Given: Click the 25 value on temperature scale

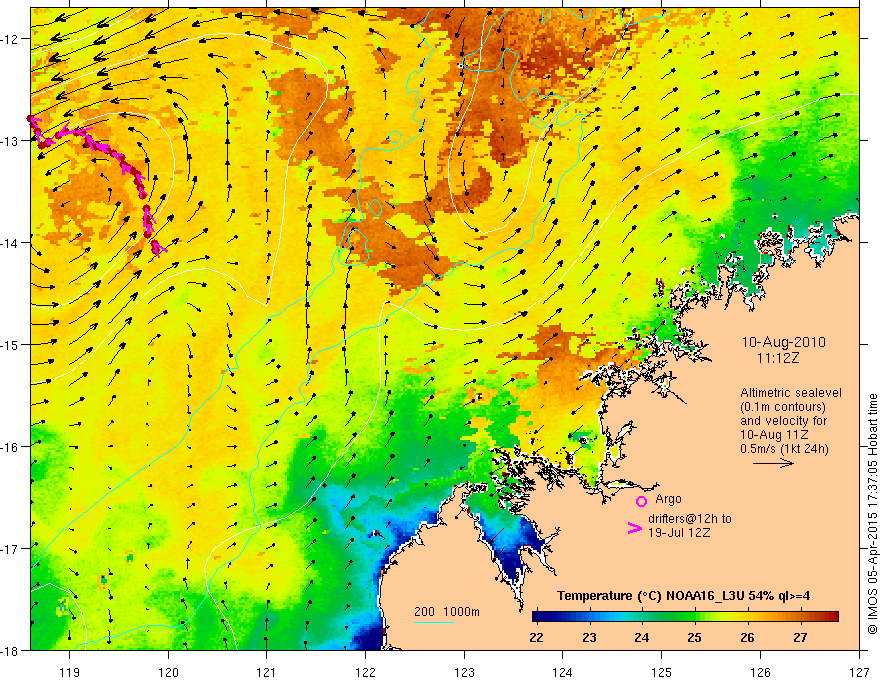Looking at the screenshot, I should (x=694, y=637).
